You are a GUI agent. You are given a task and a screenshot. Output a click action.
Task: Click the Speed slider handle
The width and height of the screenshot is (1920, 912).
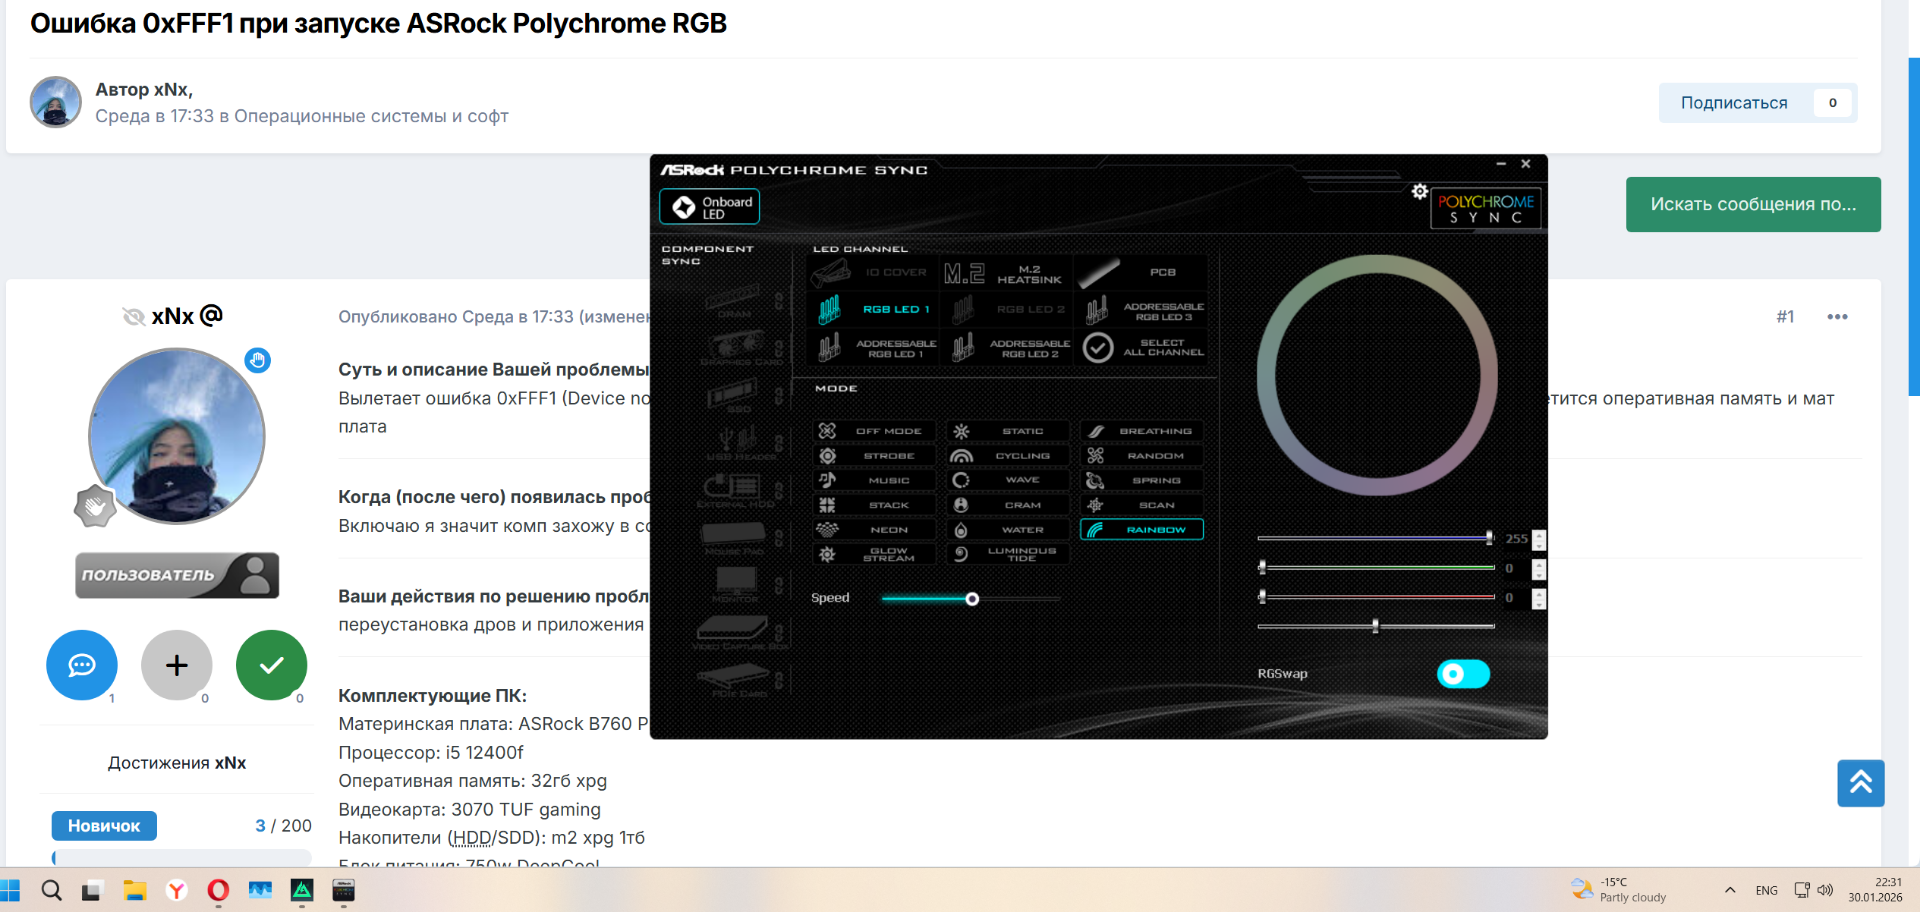click(x=972, y=599)
